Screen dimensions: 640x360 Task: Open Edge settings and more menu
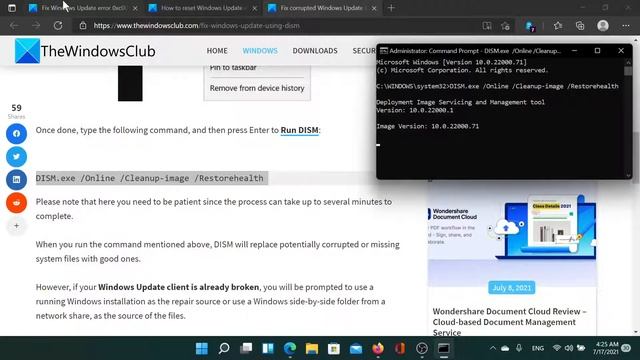(626, 26)
